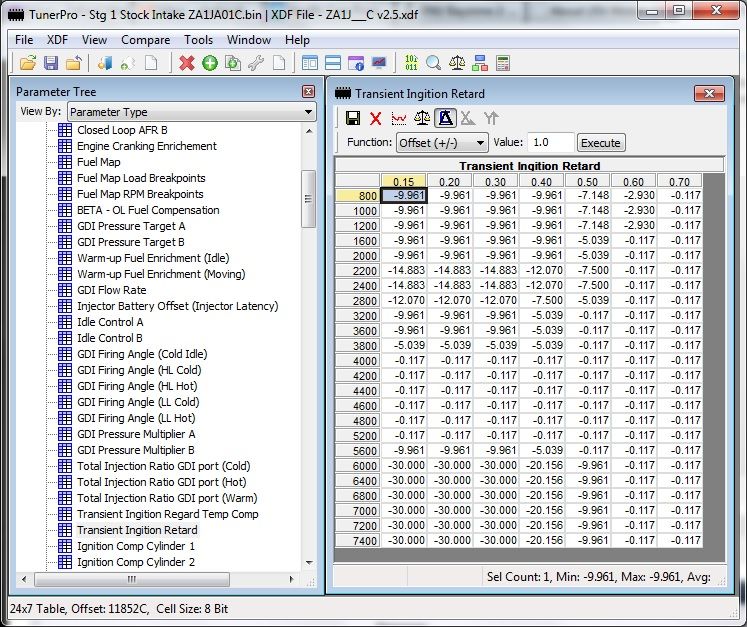Image resolution: width=747 pixels, height=627 pixels.
Task: Click the Parameter Tree vertical scrollbar thumb
Action: (309, 198)
